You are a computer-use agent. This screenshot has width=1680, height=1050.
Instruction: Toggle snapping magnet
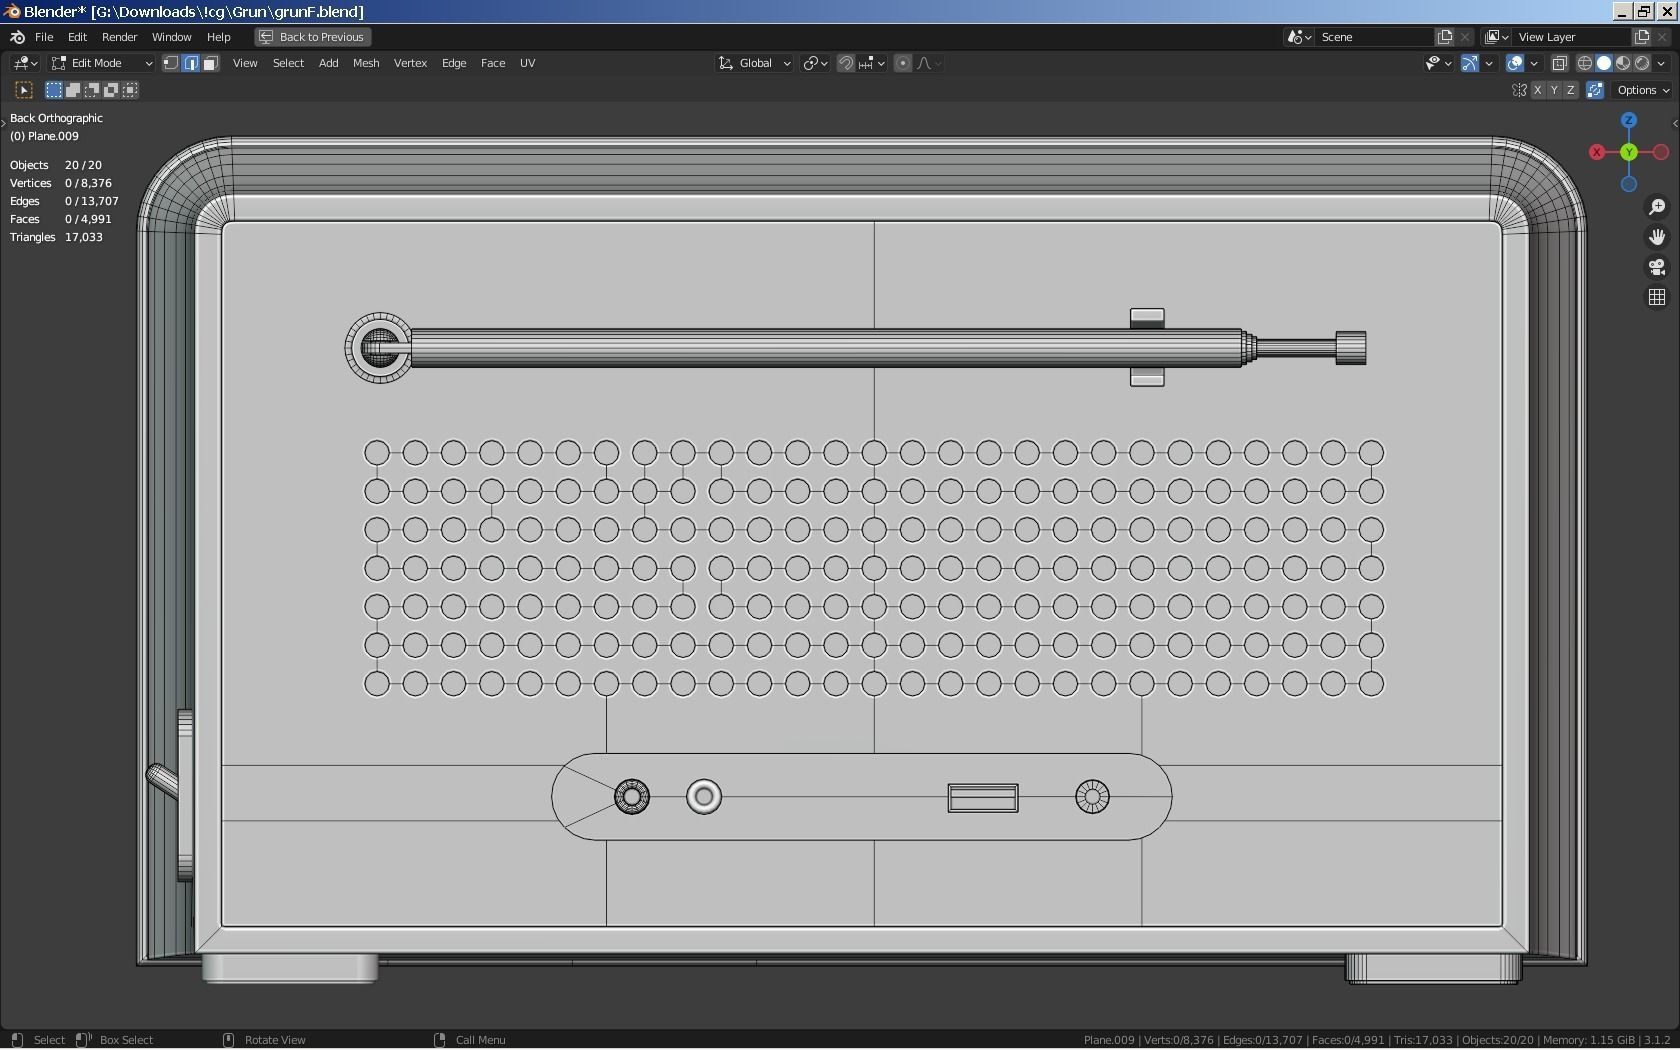tap(846, 63)
